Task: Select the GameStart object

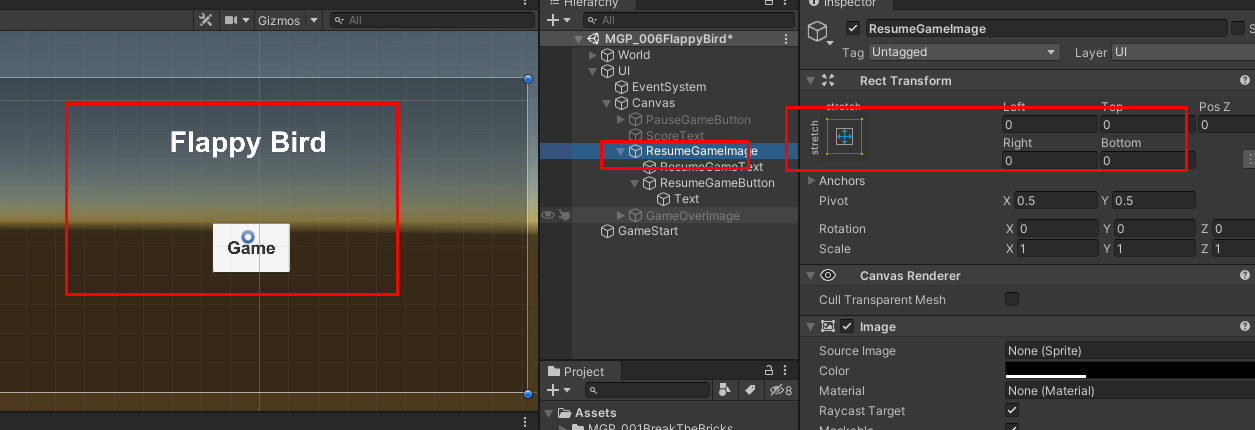Action: tap(647, 231)
